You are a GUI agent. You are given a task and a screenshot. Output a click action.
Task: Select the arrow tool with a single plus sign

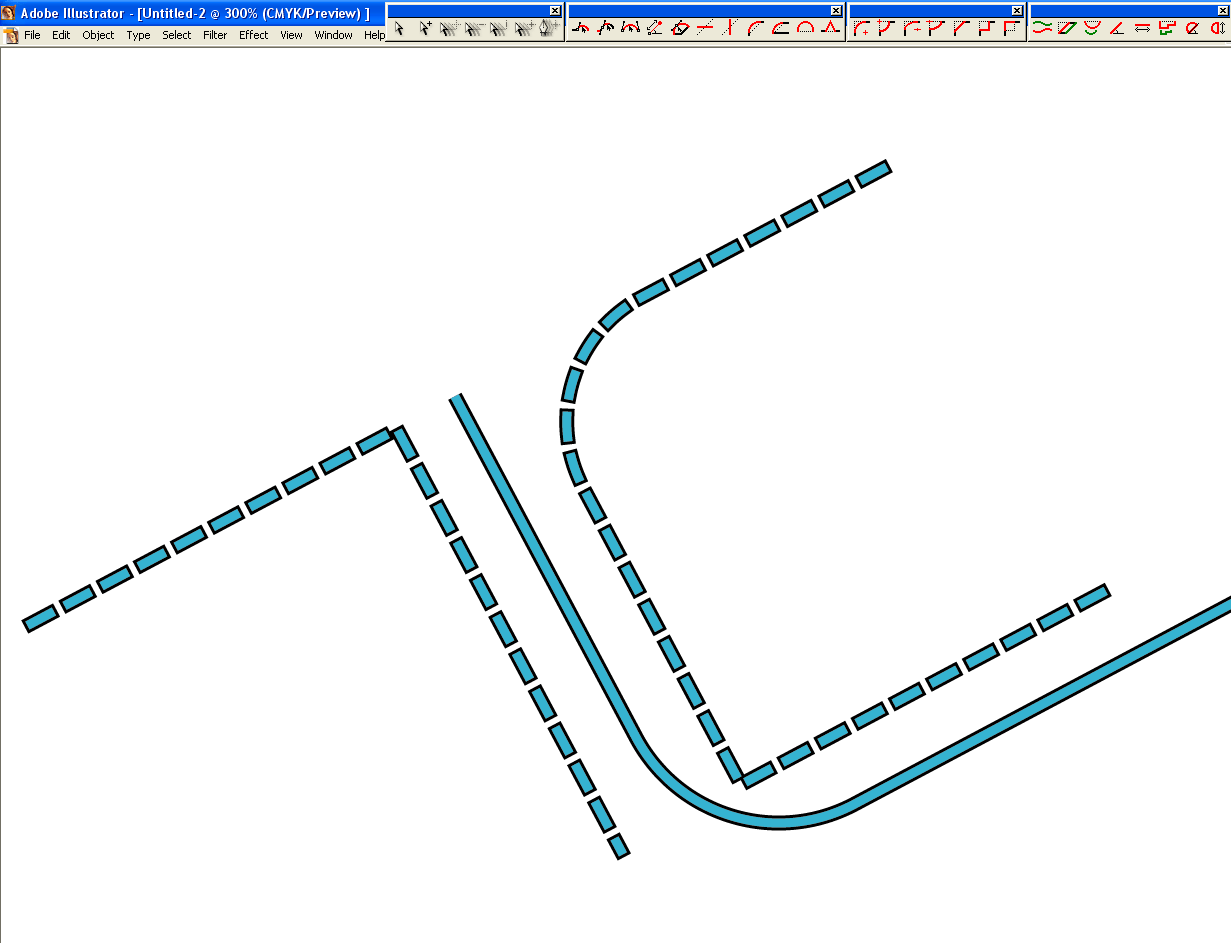(425, 28)
